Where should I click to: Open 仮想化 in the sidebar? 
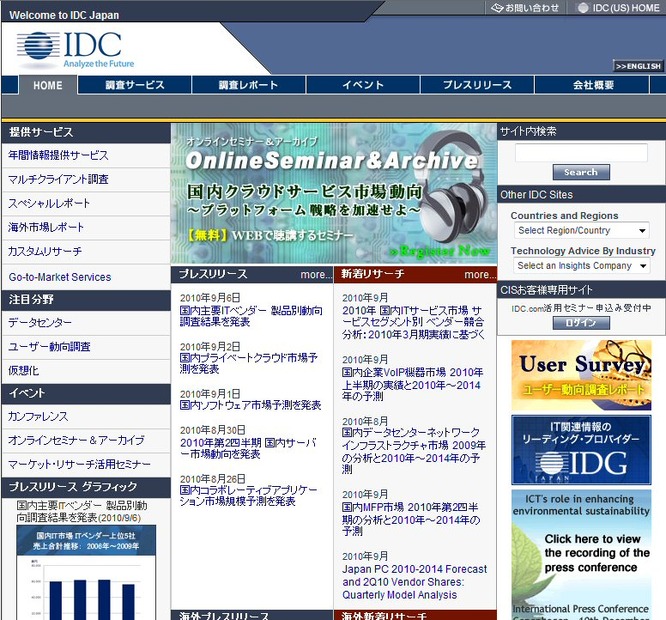click(x=24, y=370)
